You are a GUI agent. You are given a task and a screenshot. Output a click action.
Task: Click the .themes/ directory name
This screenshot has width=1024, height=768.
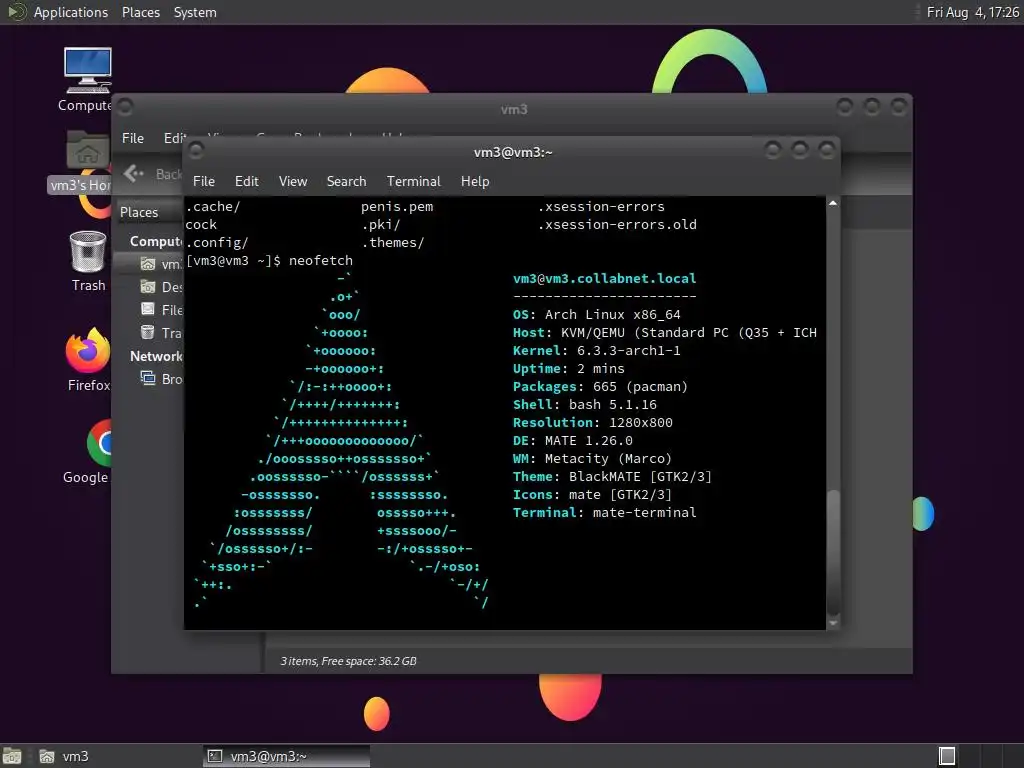coord(392,242)
